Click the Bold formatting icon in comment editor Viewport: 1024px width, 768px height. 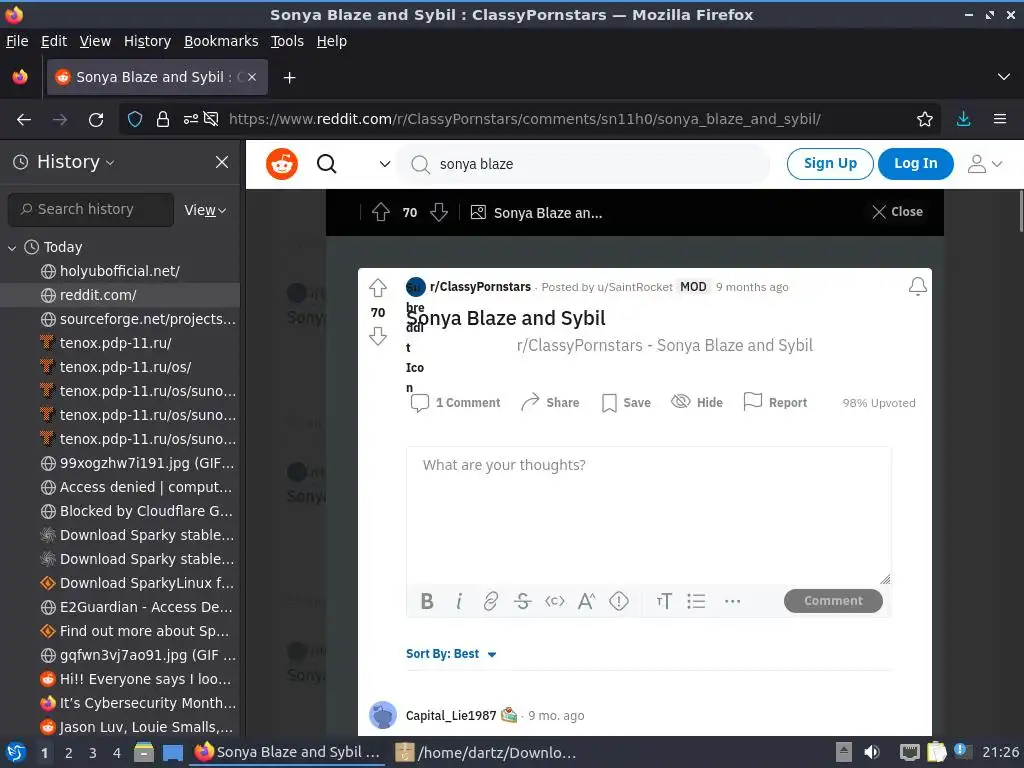click(x=427, y=601)
